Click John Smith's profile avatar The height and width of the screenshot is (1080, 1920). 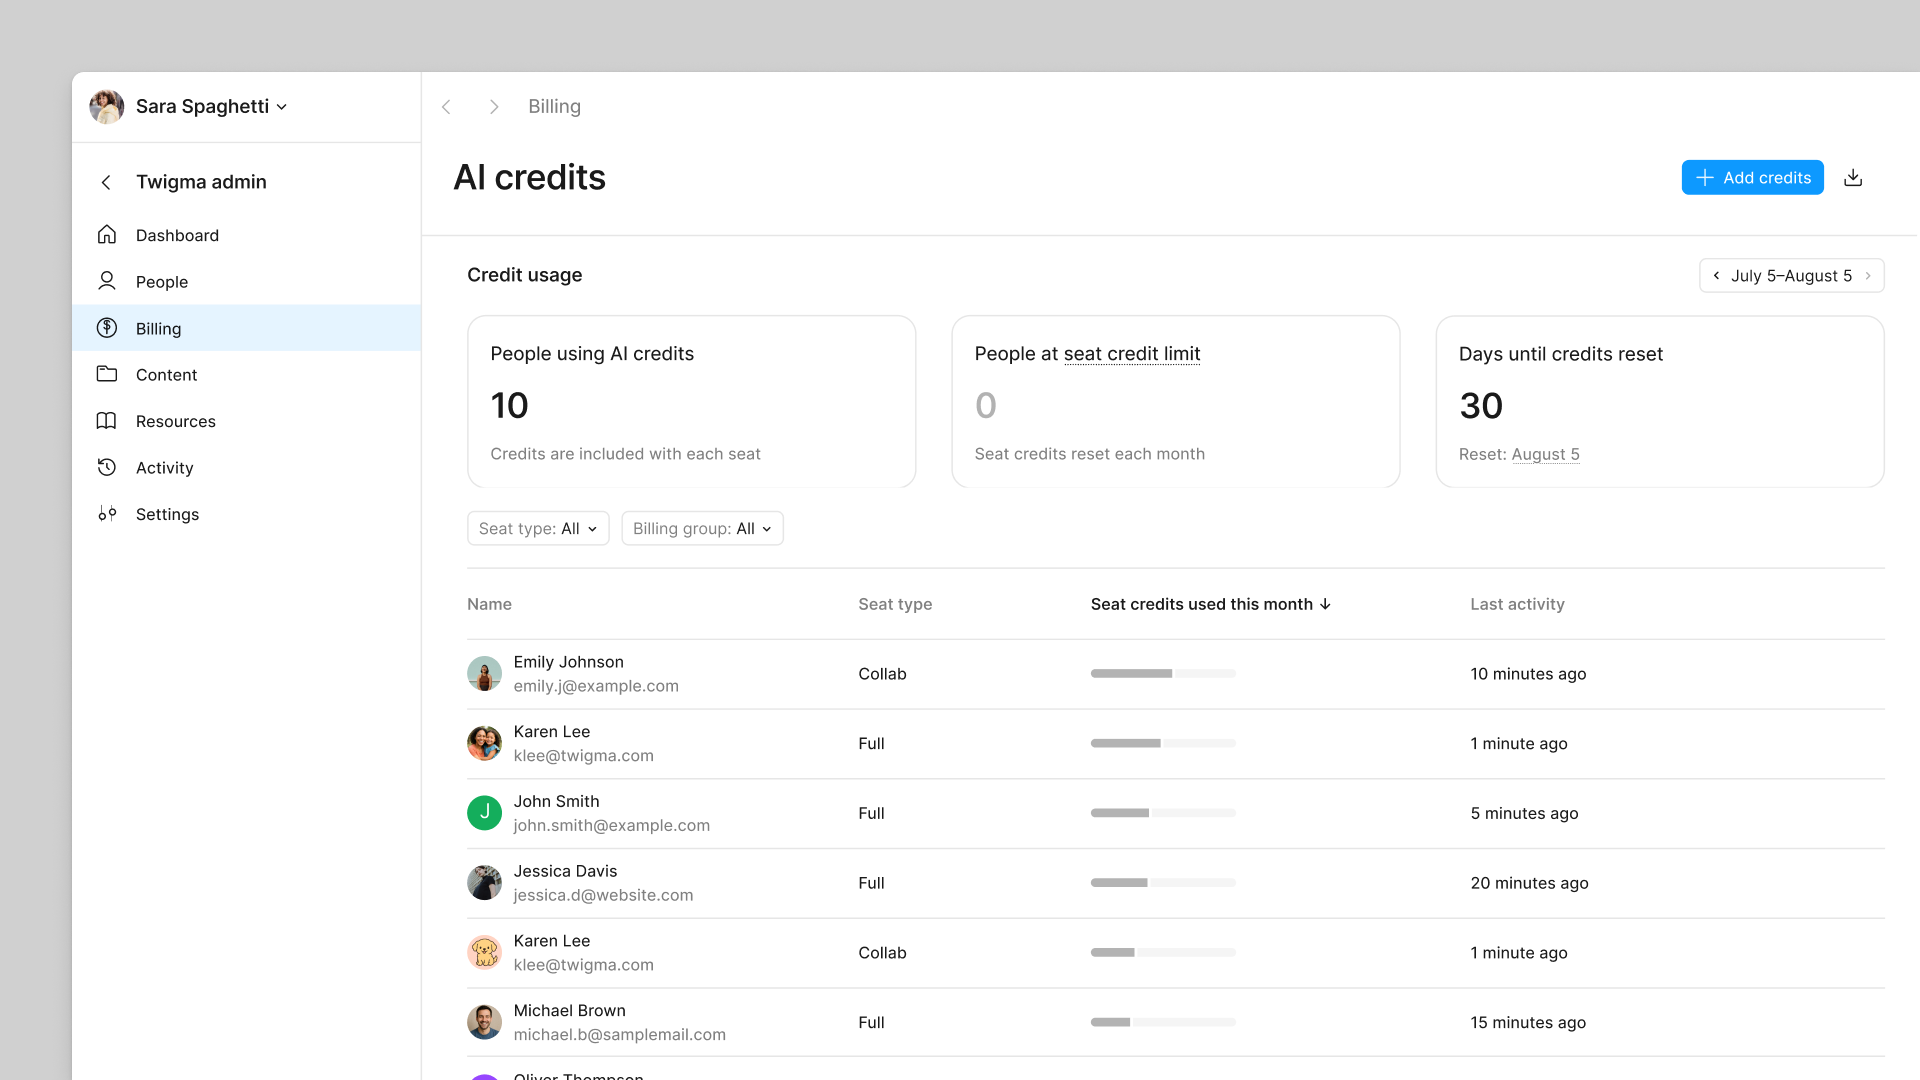point(484,813)
